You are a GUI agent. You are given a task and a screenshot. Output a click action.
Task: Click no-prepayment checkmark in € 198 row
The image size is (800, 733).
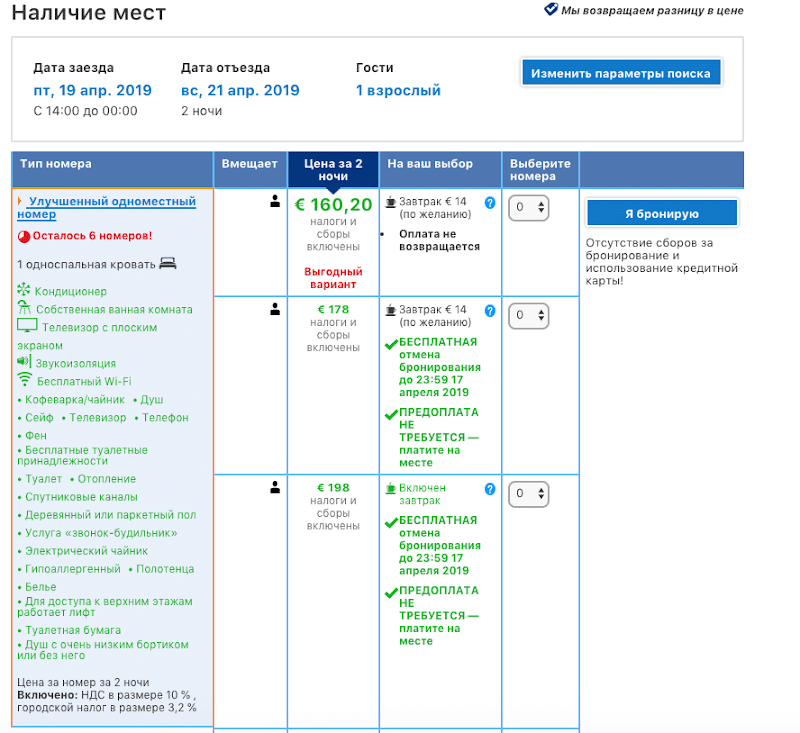[391, 593]
